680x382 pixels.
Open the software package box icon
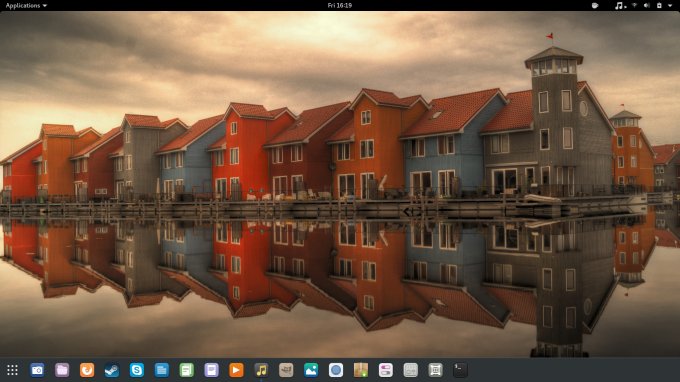click(361, 370)
